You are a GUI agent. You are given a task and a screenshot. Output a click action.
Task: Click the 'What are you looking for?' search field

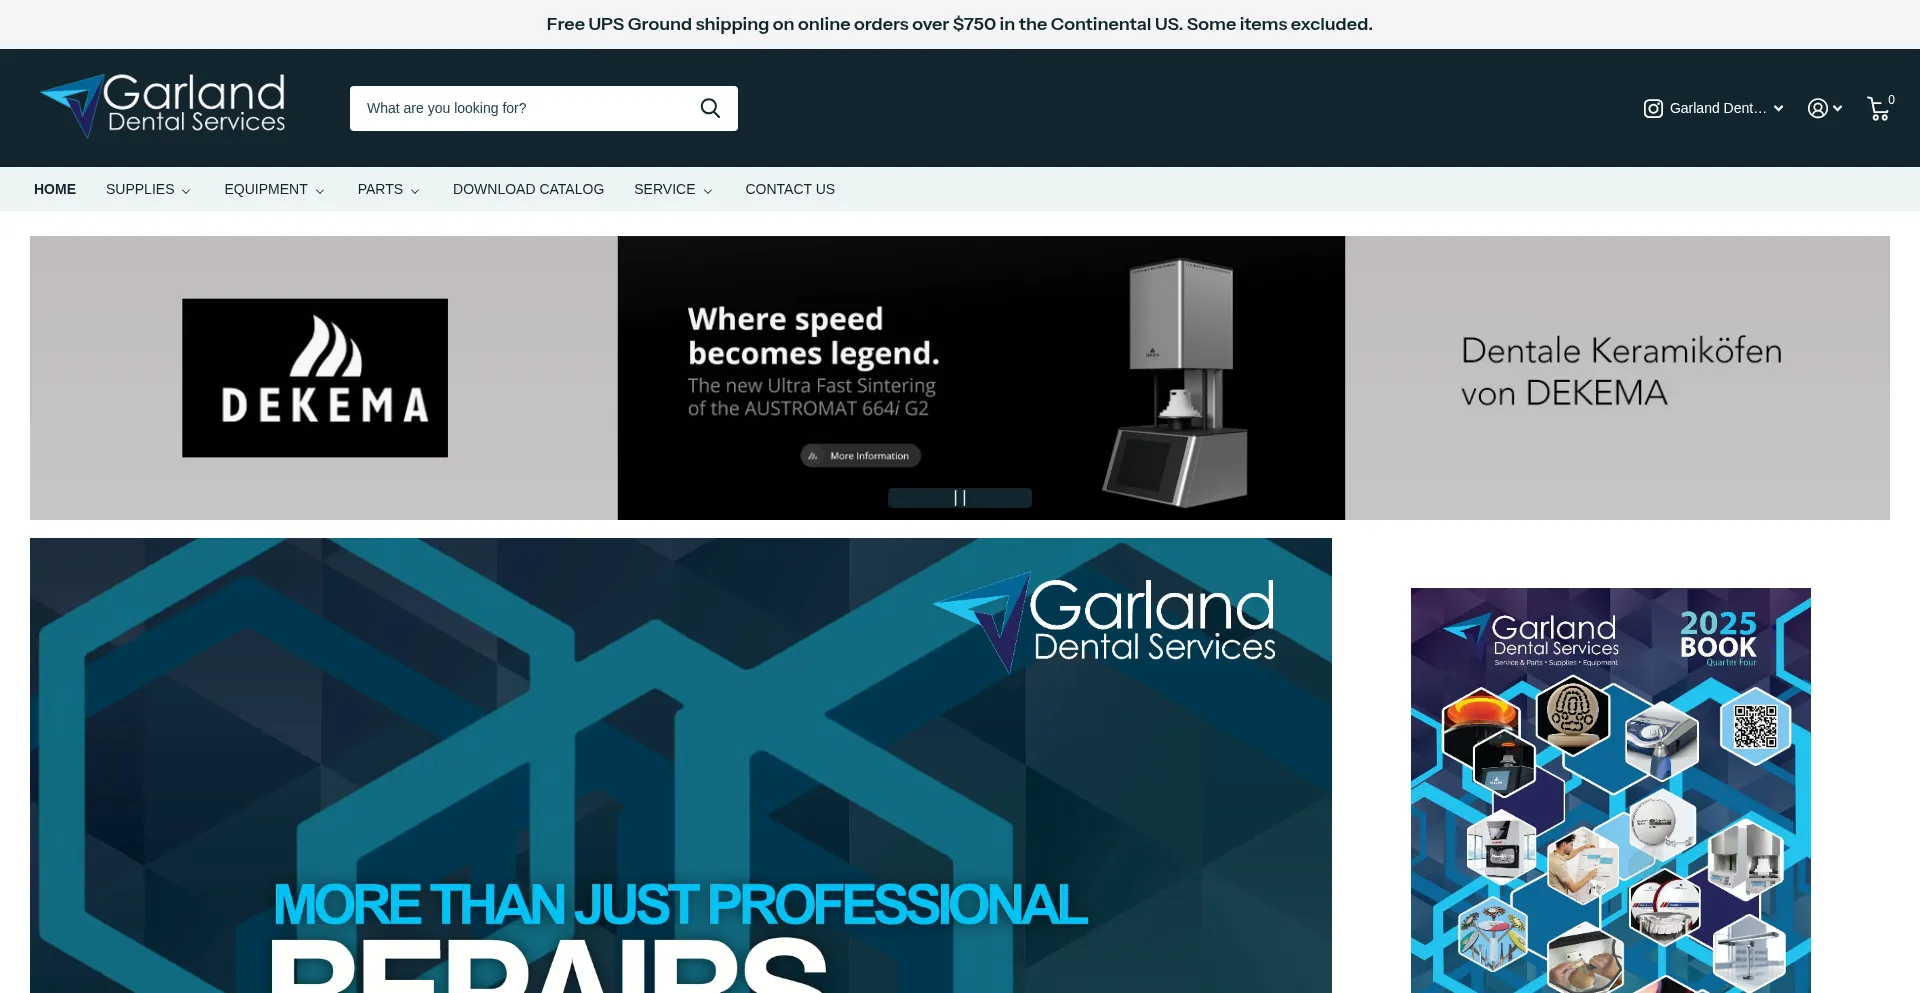(520, 108)
